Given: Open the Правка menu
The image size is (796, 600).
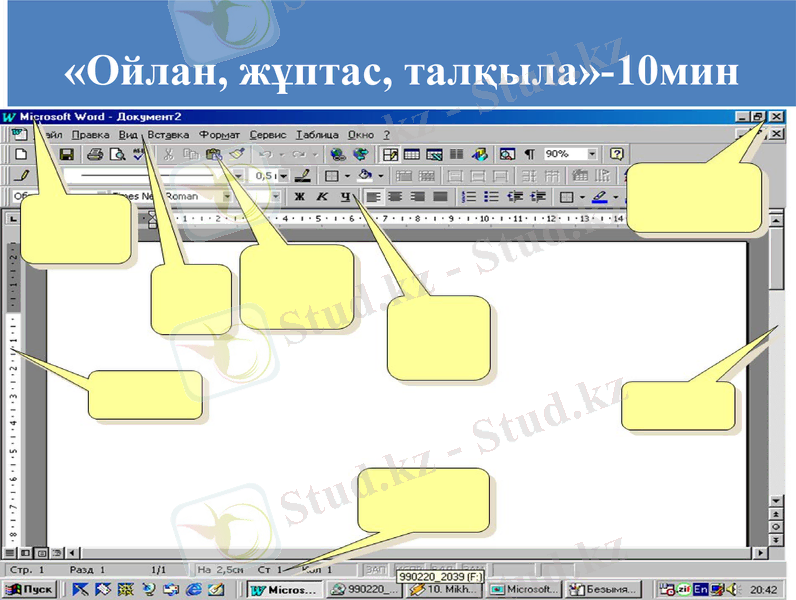Looking at the screenshot, I should (90, 135).
